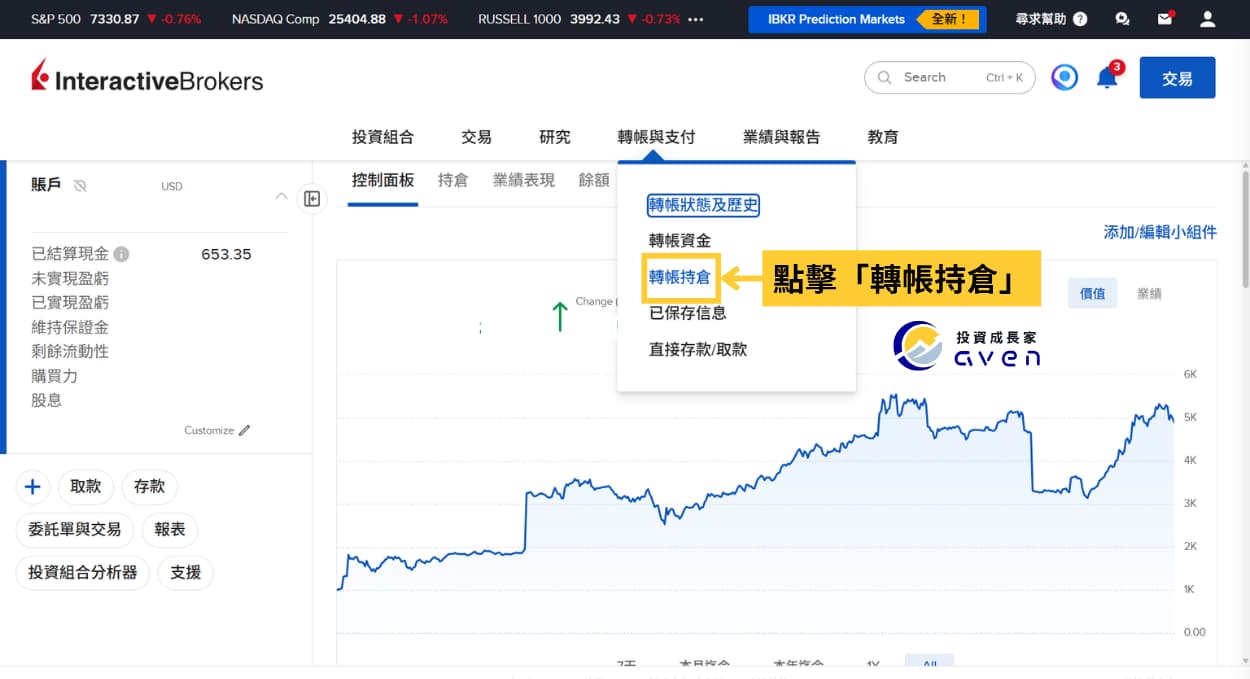Switch to 控制面板 tab
Viewport: 1250px width, 679px height.
click(x=383, y=180)
